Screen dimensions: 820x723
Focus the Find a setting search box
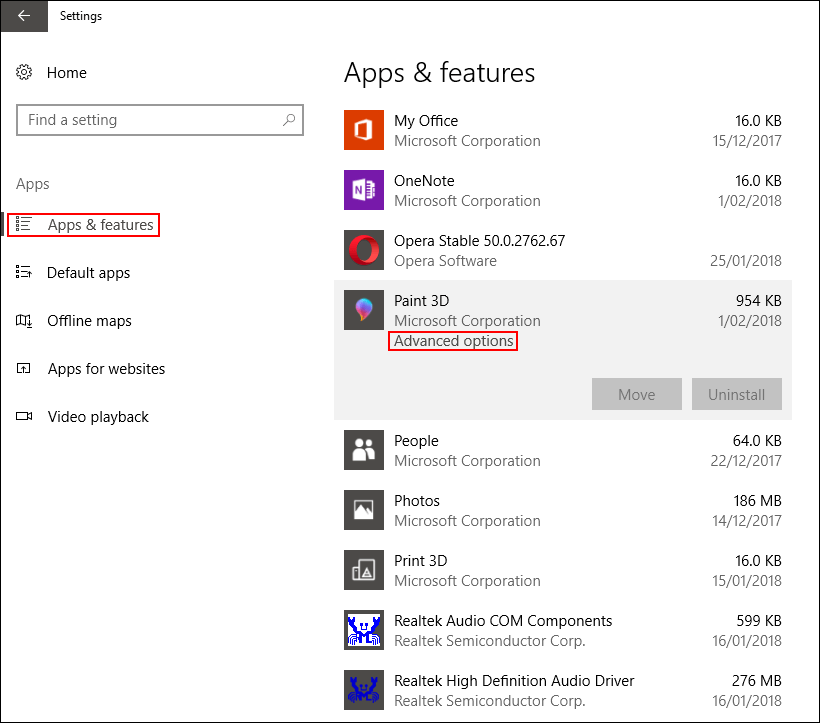pyautogui.click(x=160, y=120)
